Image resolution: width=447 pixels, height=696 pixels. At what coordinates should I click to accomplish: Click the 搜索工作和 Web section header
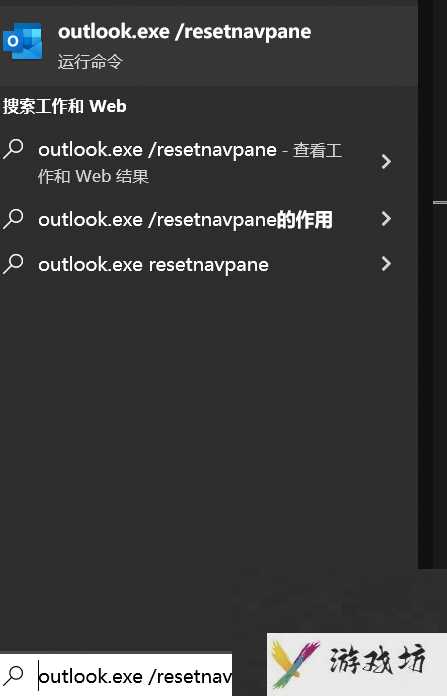coord(64,107)
